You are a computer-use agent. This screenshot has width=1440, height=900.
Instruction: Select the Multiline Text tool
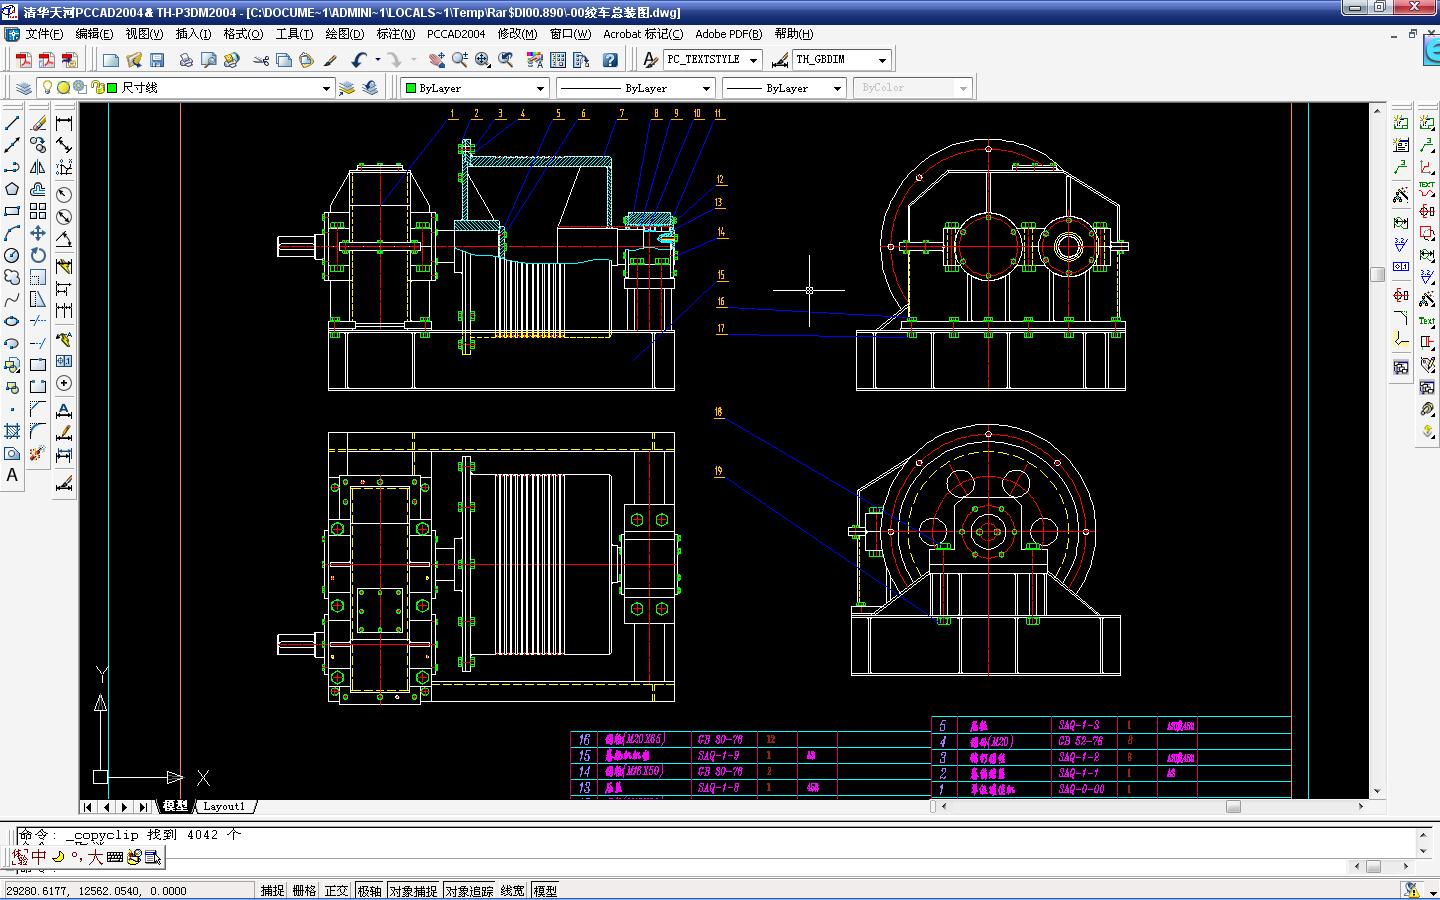coord(12,475)
